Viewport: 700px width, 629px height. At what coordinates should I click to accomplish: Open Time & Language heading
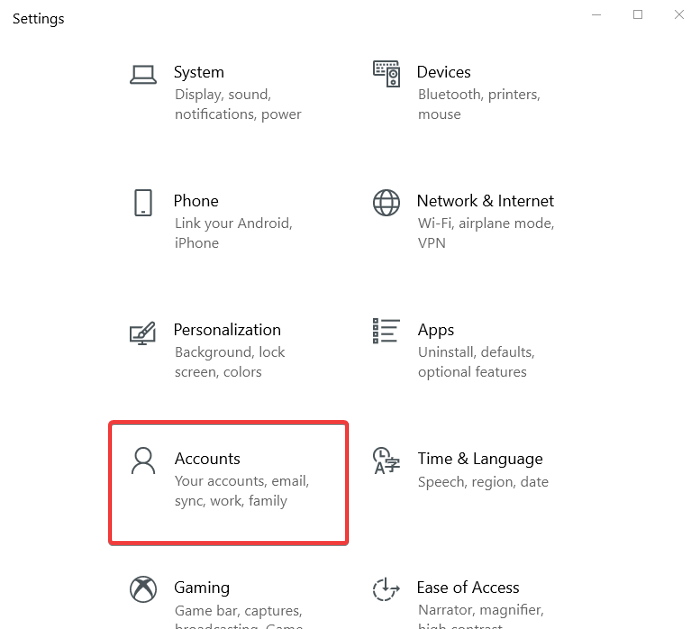[480, 459]
